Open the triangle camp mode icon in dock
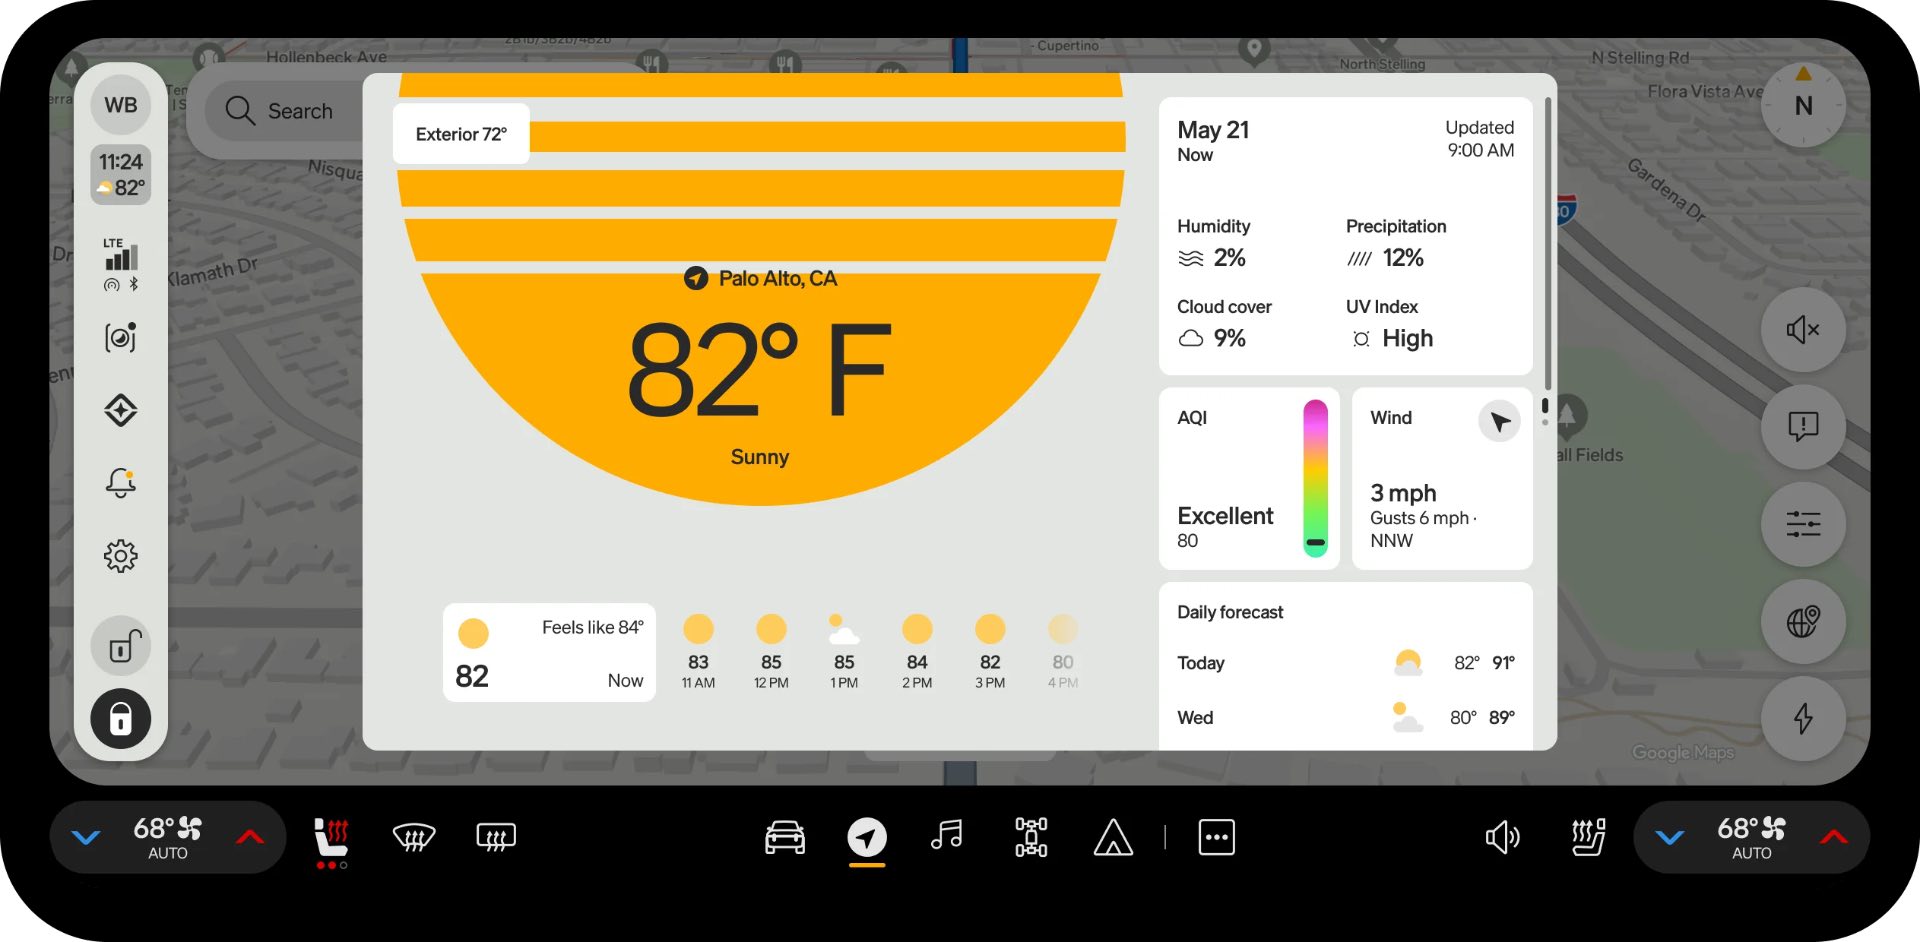 tap(1113, 837)
